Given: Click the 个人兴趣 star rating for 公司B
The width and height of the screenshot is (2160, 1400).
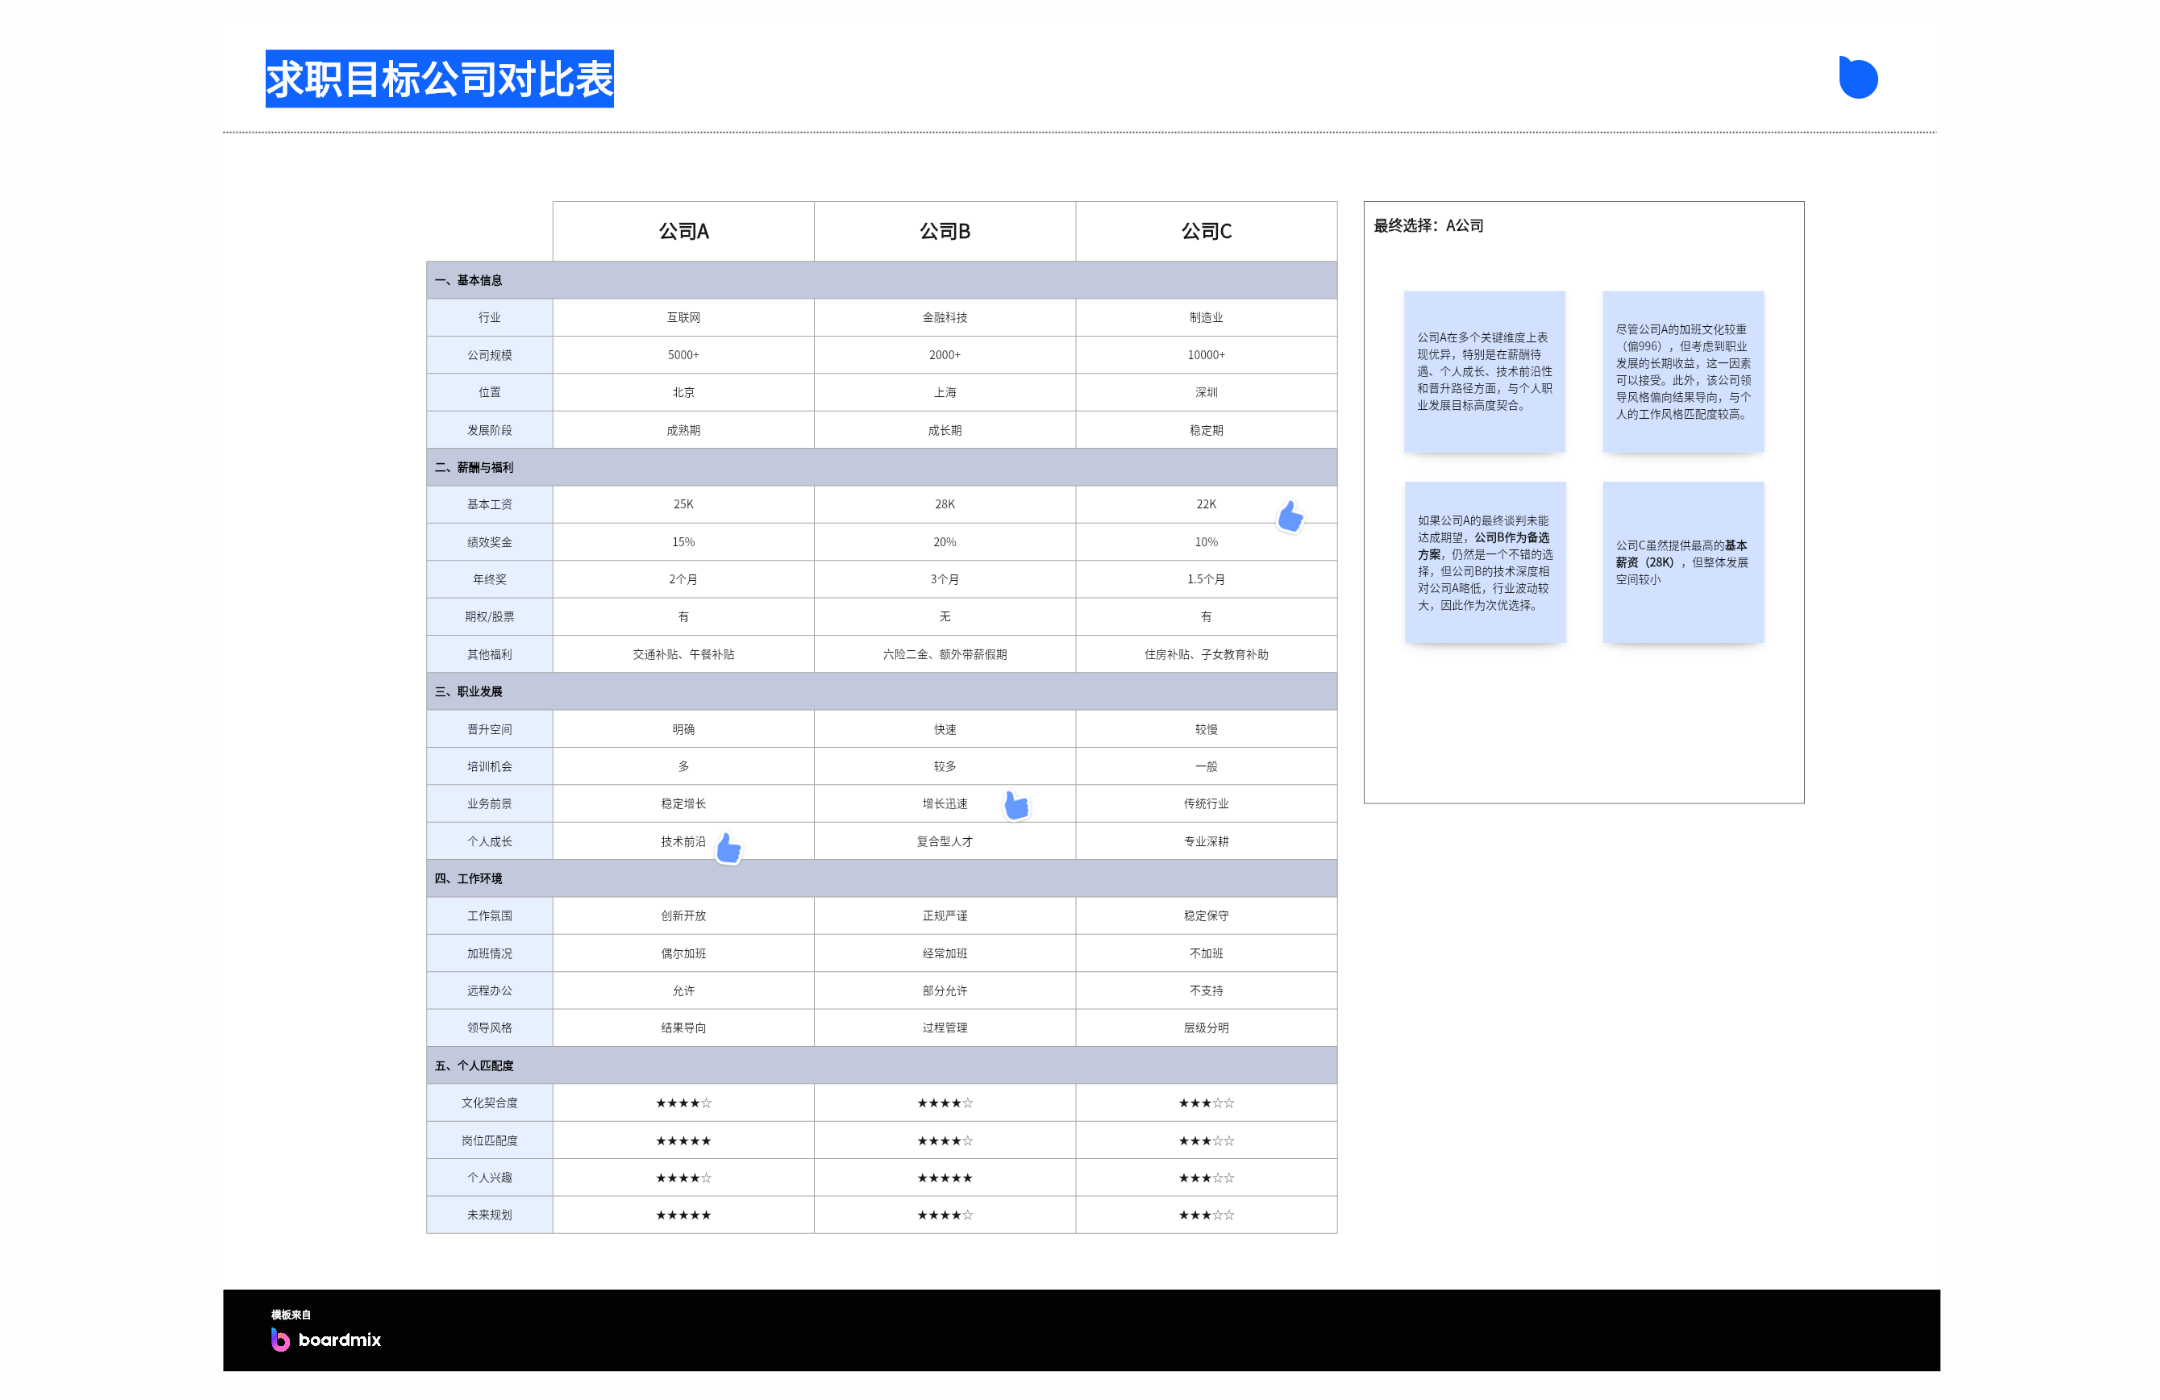Looking at the screenshot, I should click(945, 1177).
